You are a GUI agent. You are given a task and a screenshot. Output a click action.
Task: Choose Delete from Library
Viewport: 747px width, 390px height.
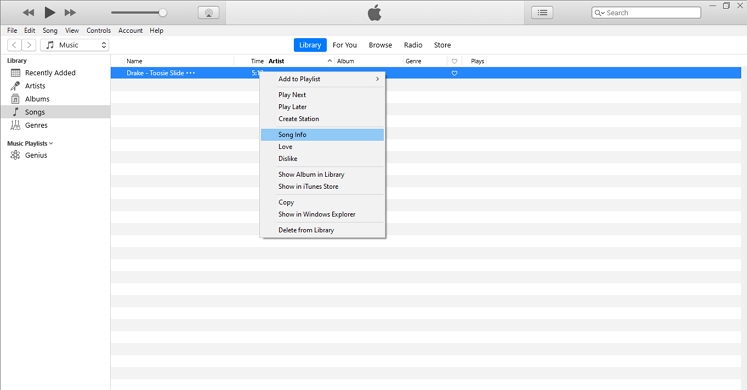coord(323,230)
